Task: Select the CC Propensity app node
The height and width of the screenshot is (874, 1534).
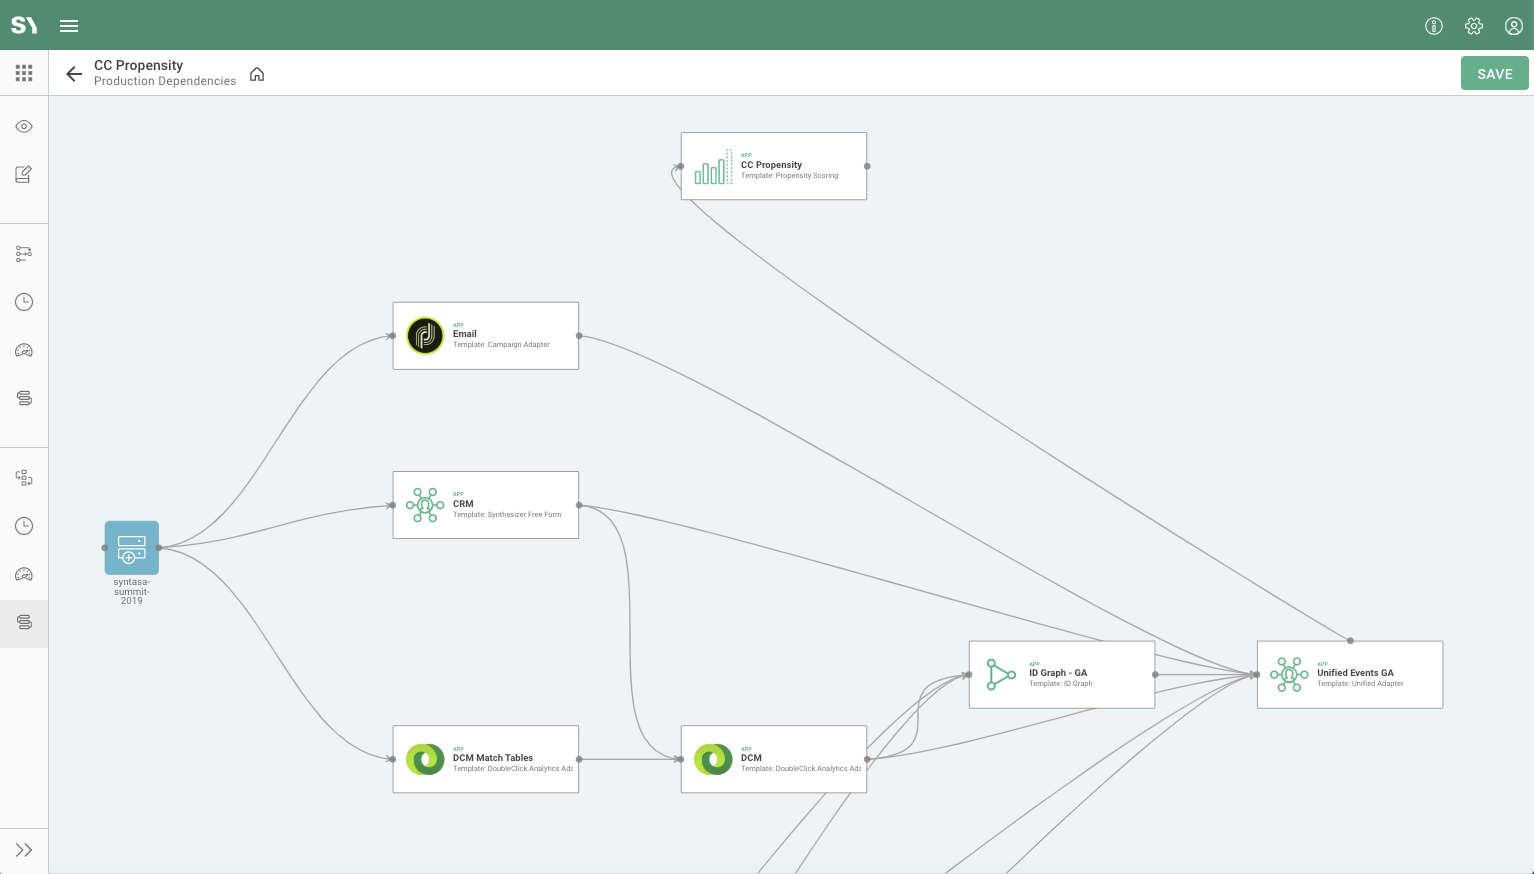Action: pyautogui.click(x=773, y=166)
